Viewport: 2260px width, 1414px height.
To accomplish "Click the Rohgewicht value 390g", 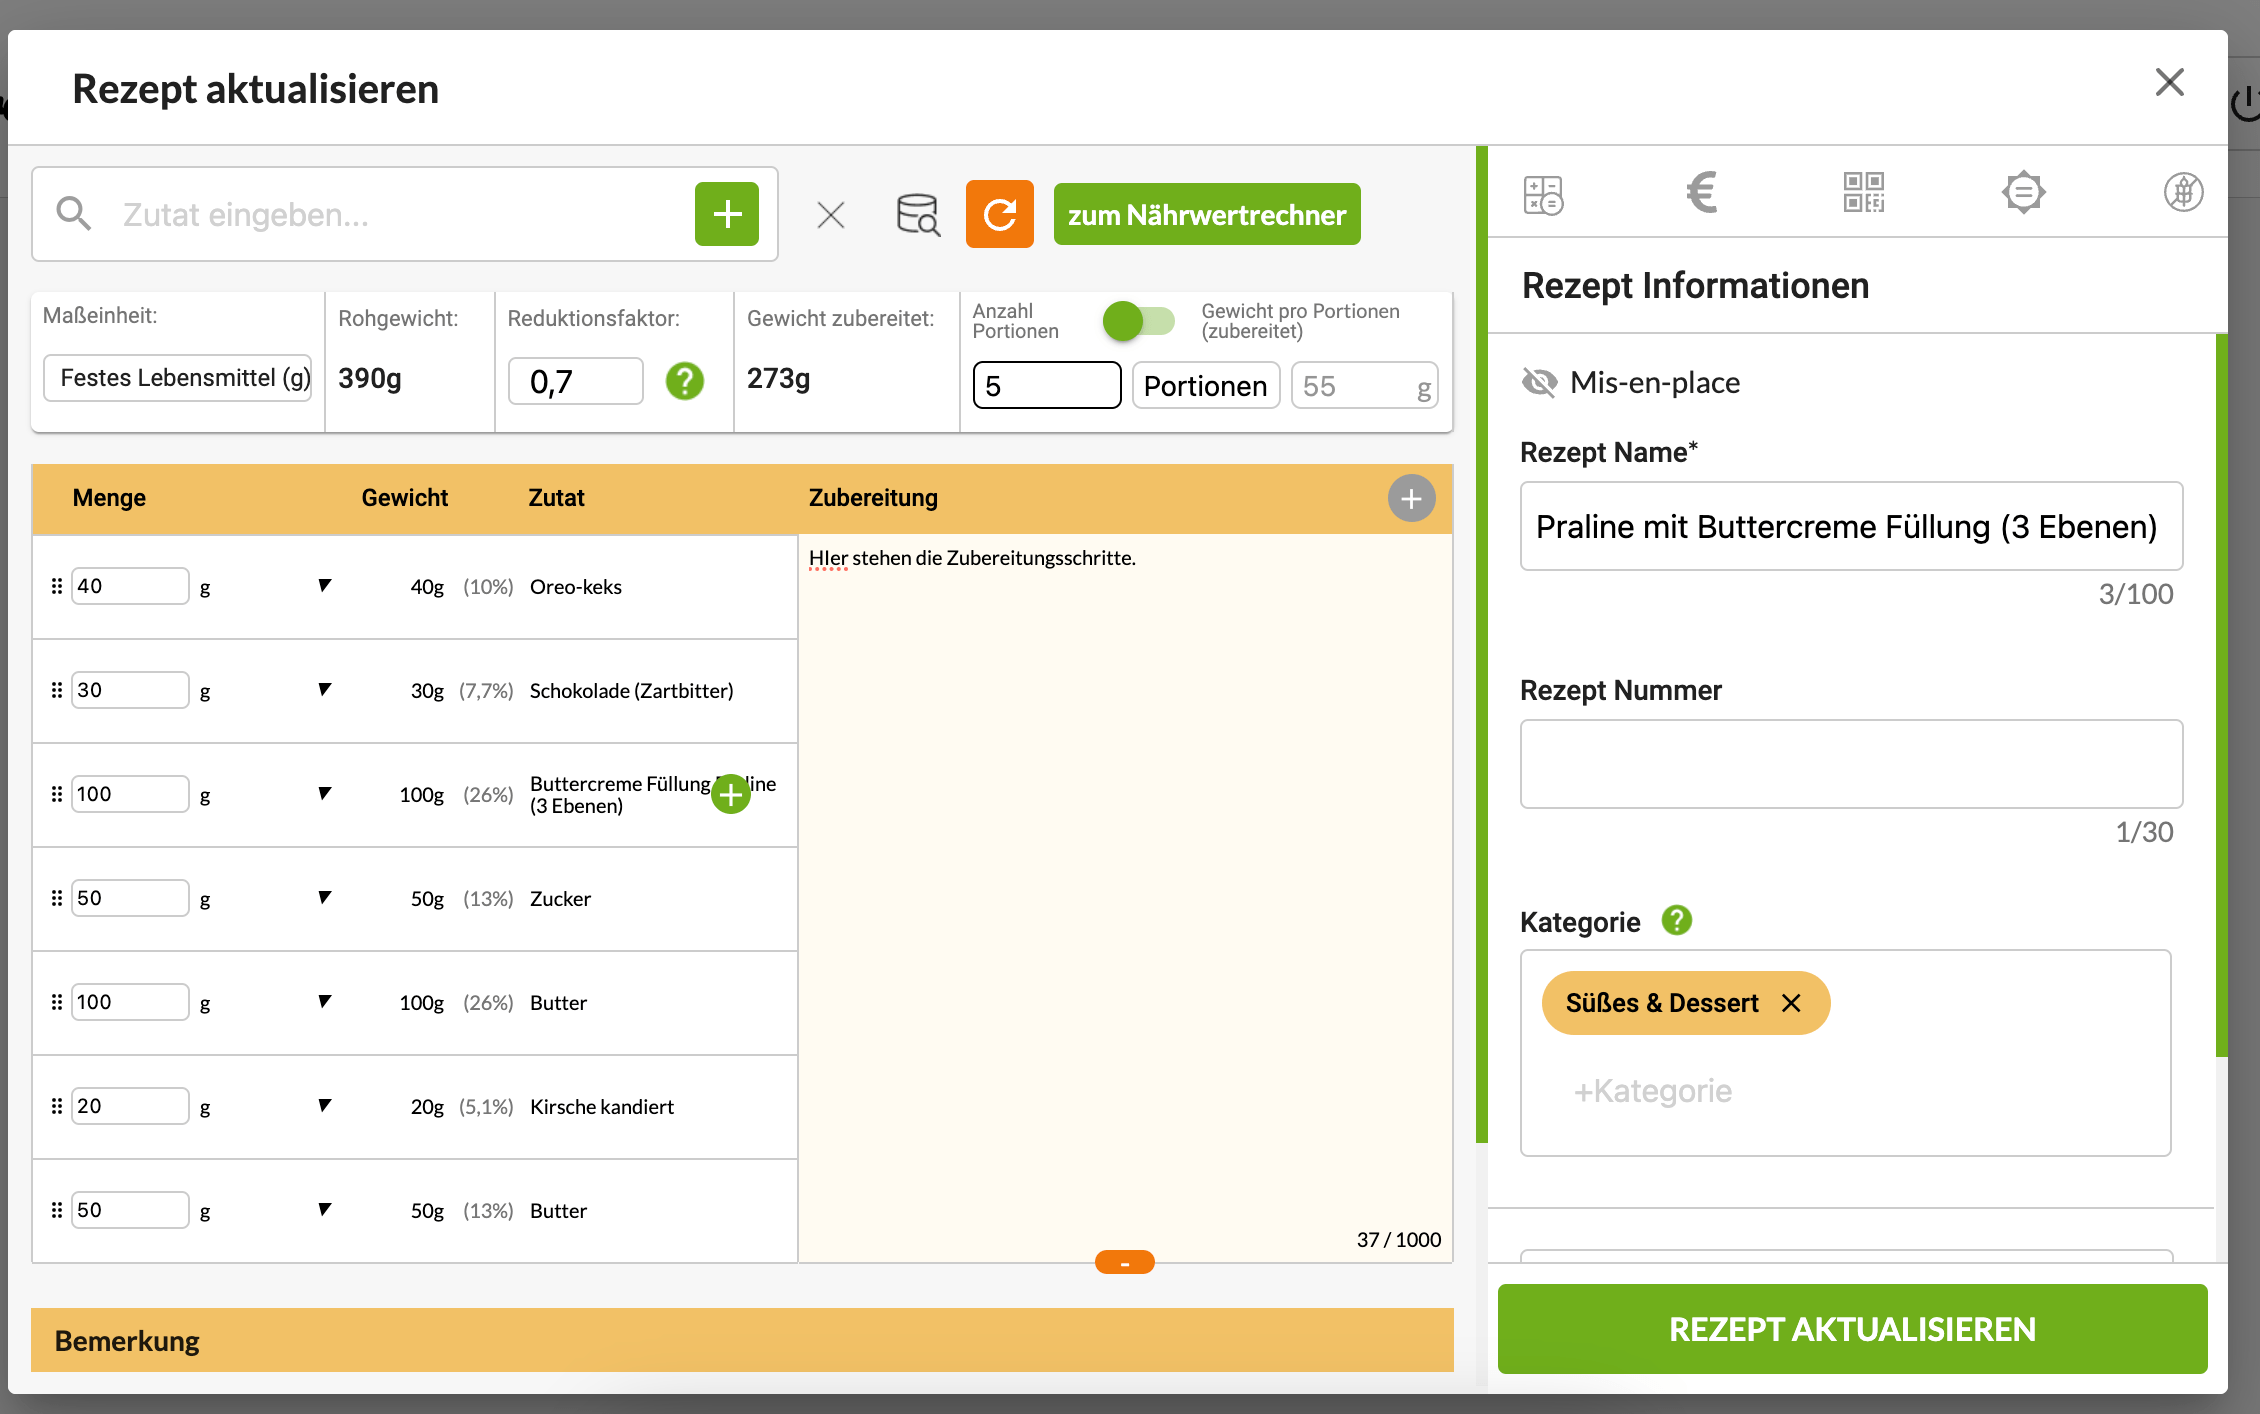I will (370, 378).
